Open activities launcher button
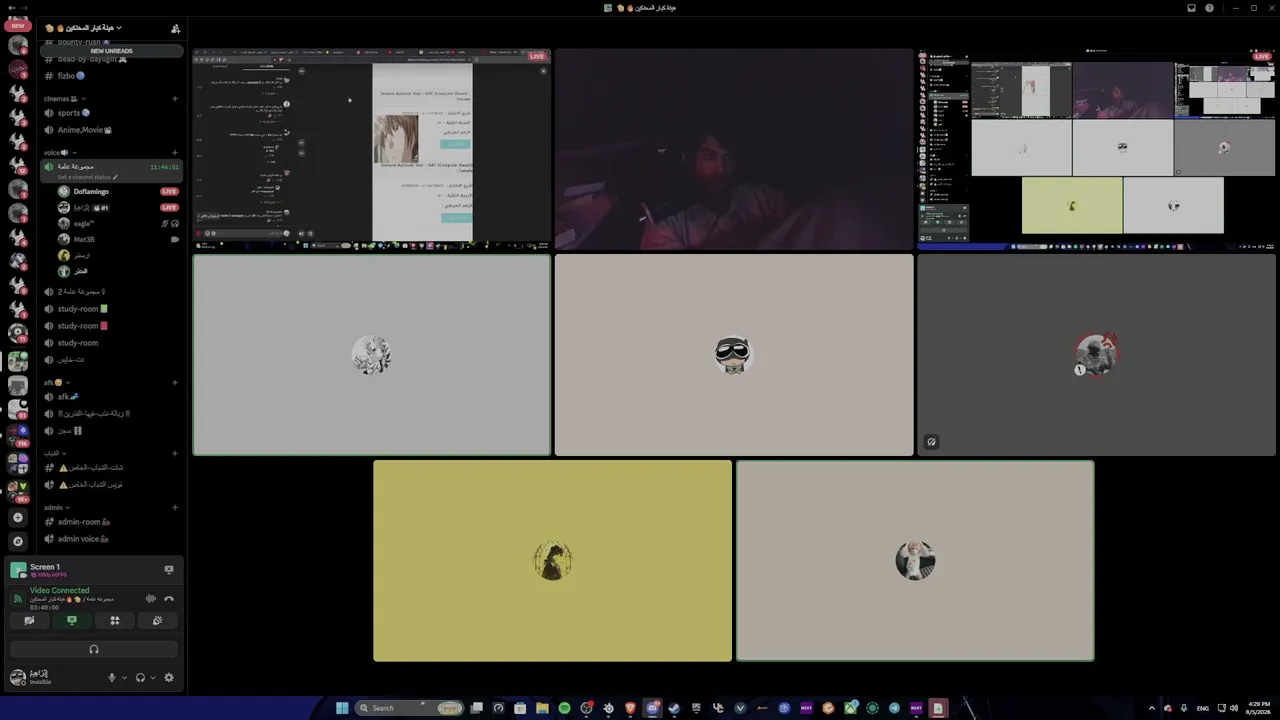Viewport: 1280px width, 720px height. [x=115, y=621]
